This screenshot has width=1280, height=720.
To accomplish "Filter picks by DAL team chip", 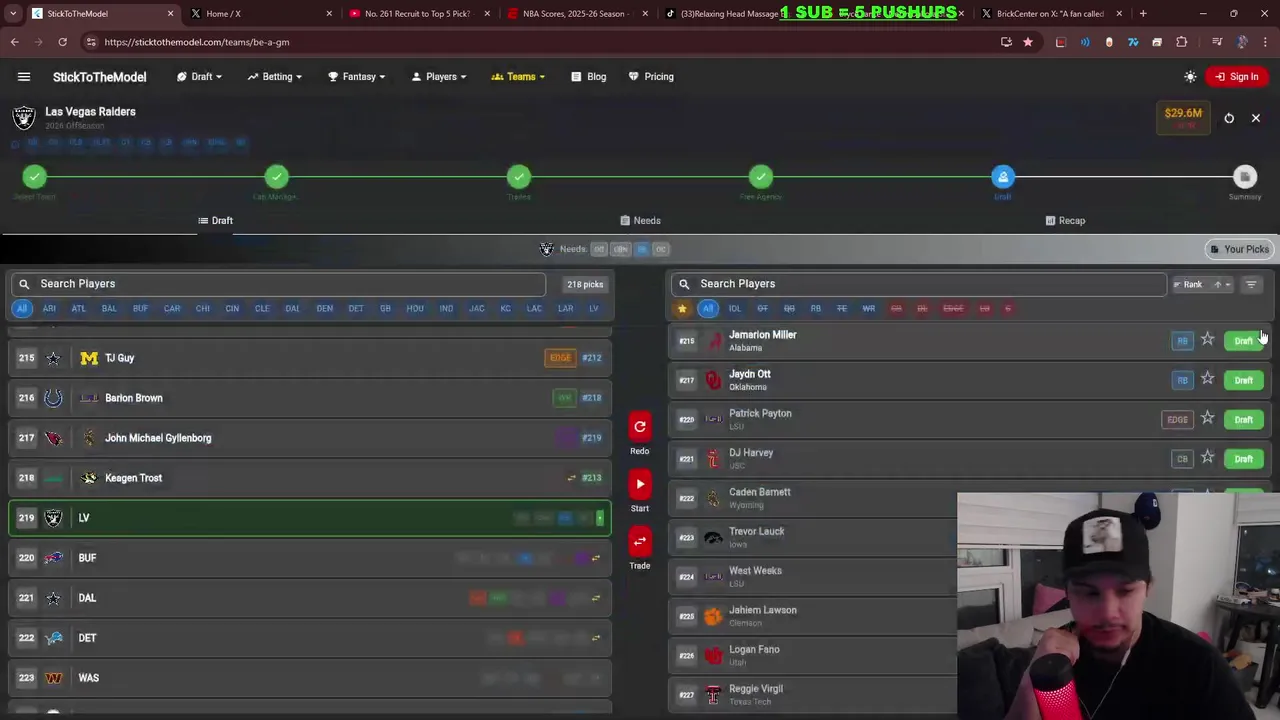I will point(292,308).
